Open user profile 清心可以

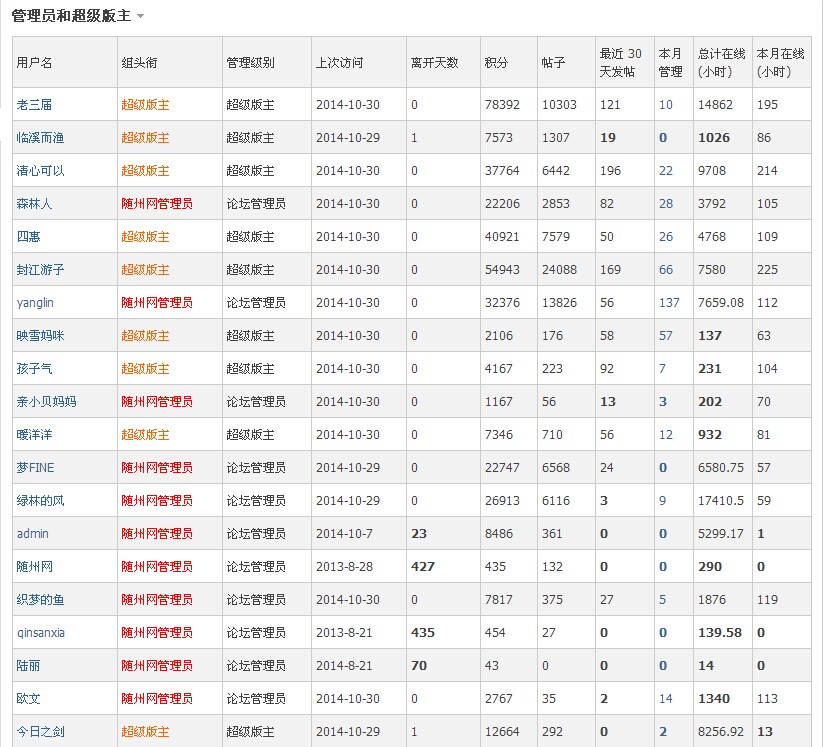pyautogui.click(x=40, y=171)
